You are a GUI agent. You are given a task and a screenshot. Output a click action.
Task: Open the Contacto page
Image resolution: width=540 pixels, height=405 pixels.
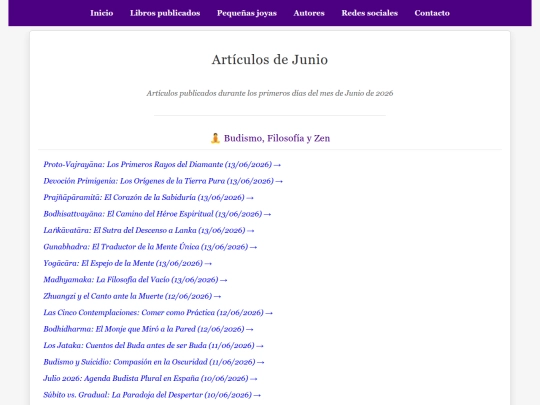pos(432,13)
